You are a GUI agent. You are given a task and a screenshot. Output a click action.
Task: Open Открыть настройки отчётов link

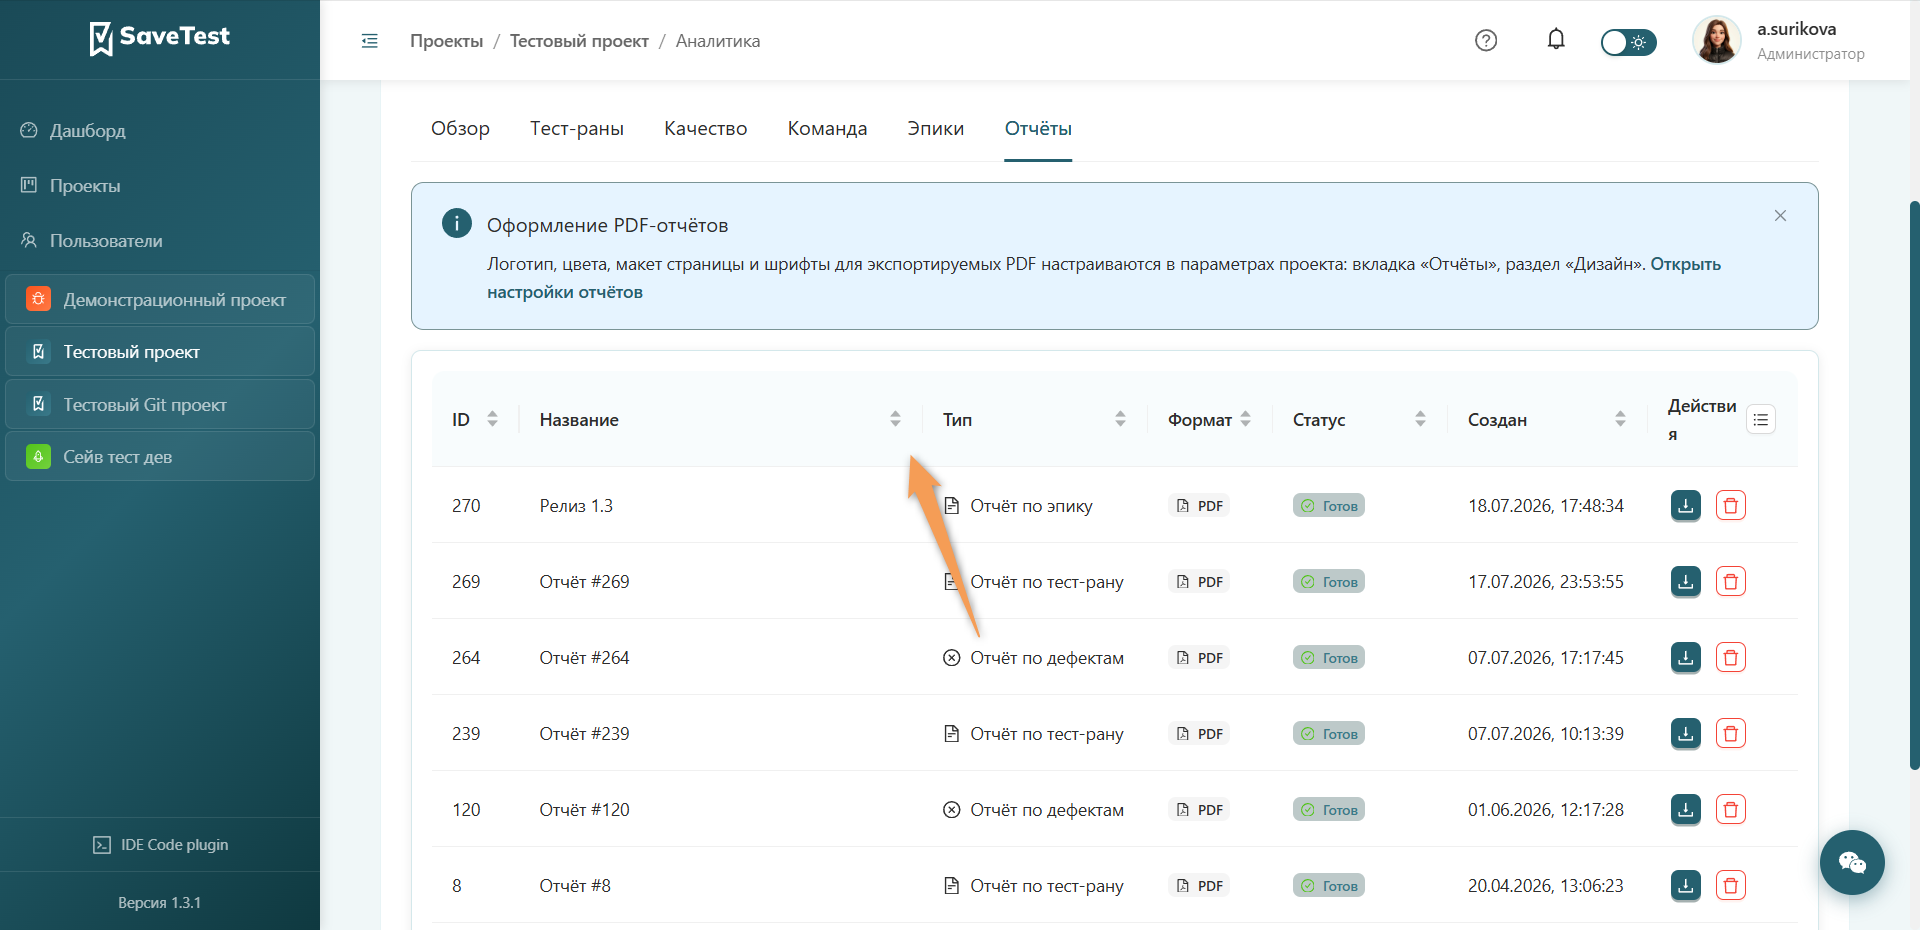1104,278
